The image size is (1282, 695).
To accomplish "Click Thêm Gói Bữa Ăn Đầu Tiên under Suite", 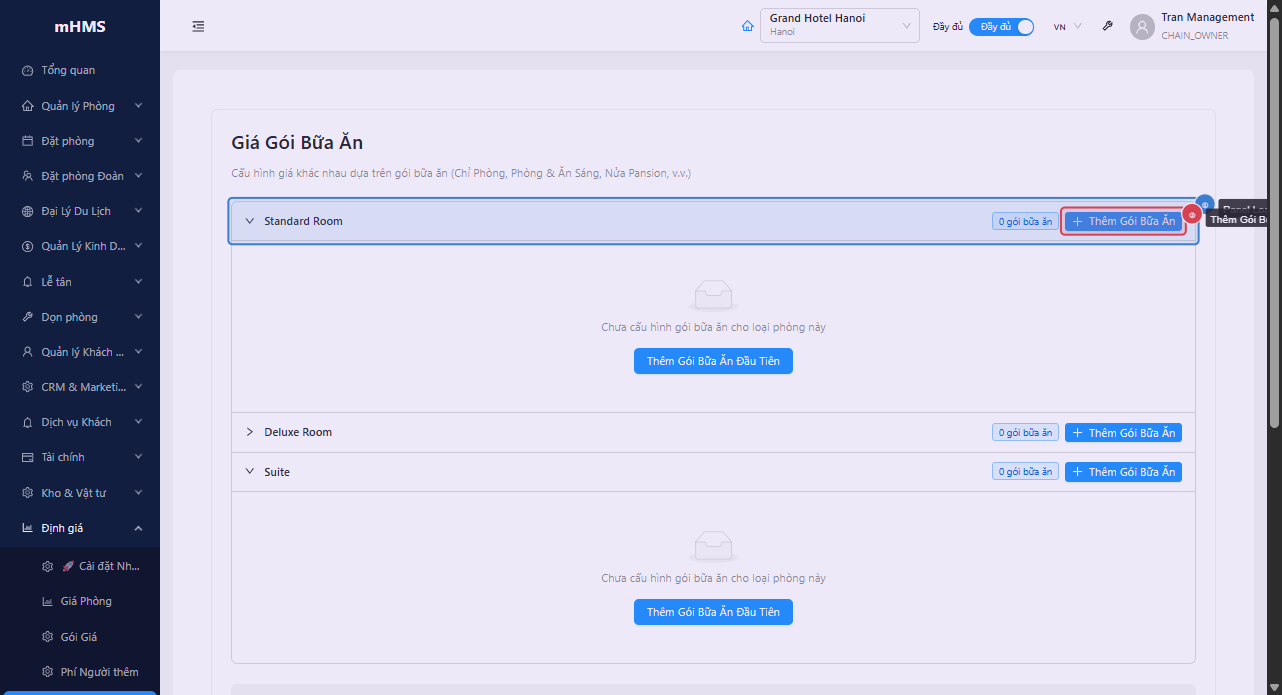I will pyautogui.click(x=713, y=612).
